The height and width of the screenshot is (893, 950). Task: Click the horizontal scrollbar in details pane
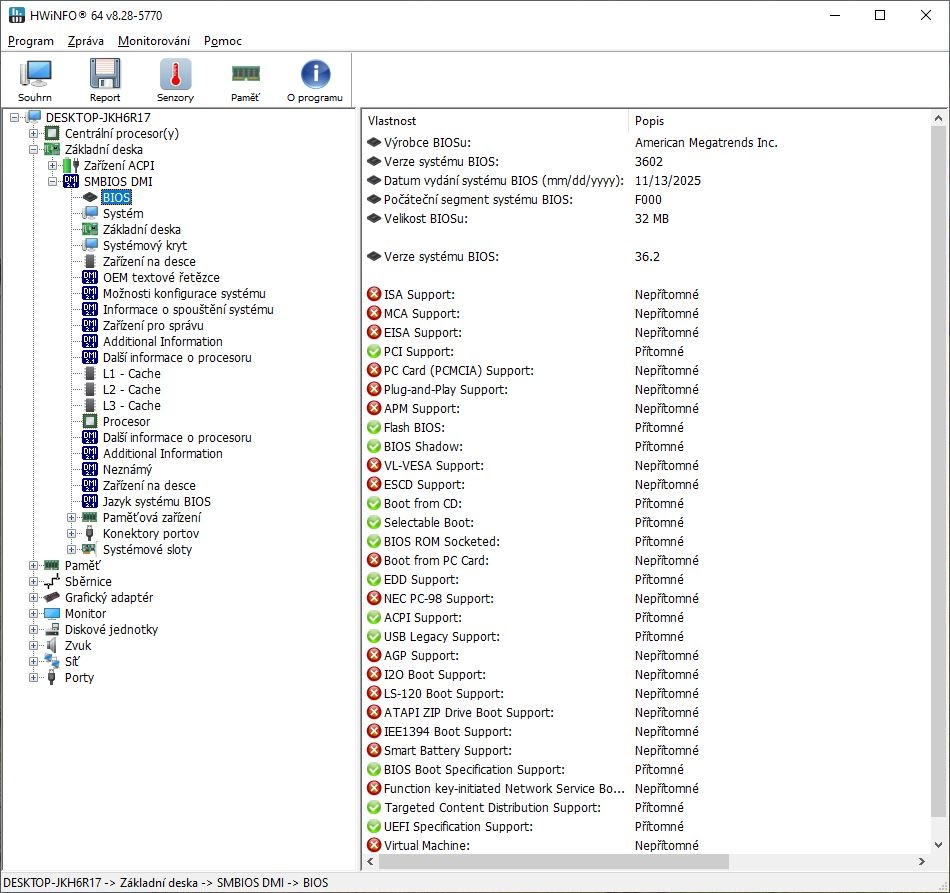[x=550, y=861]
